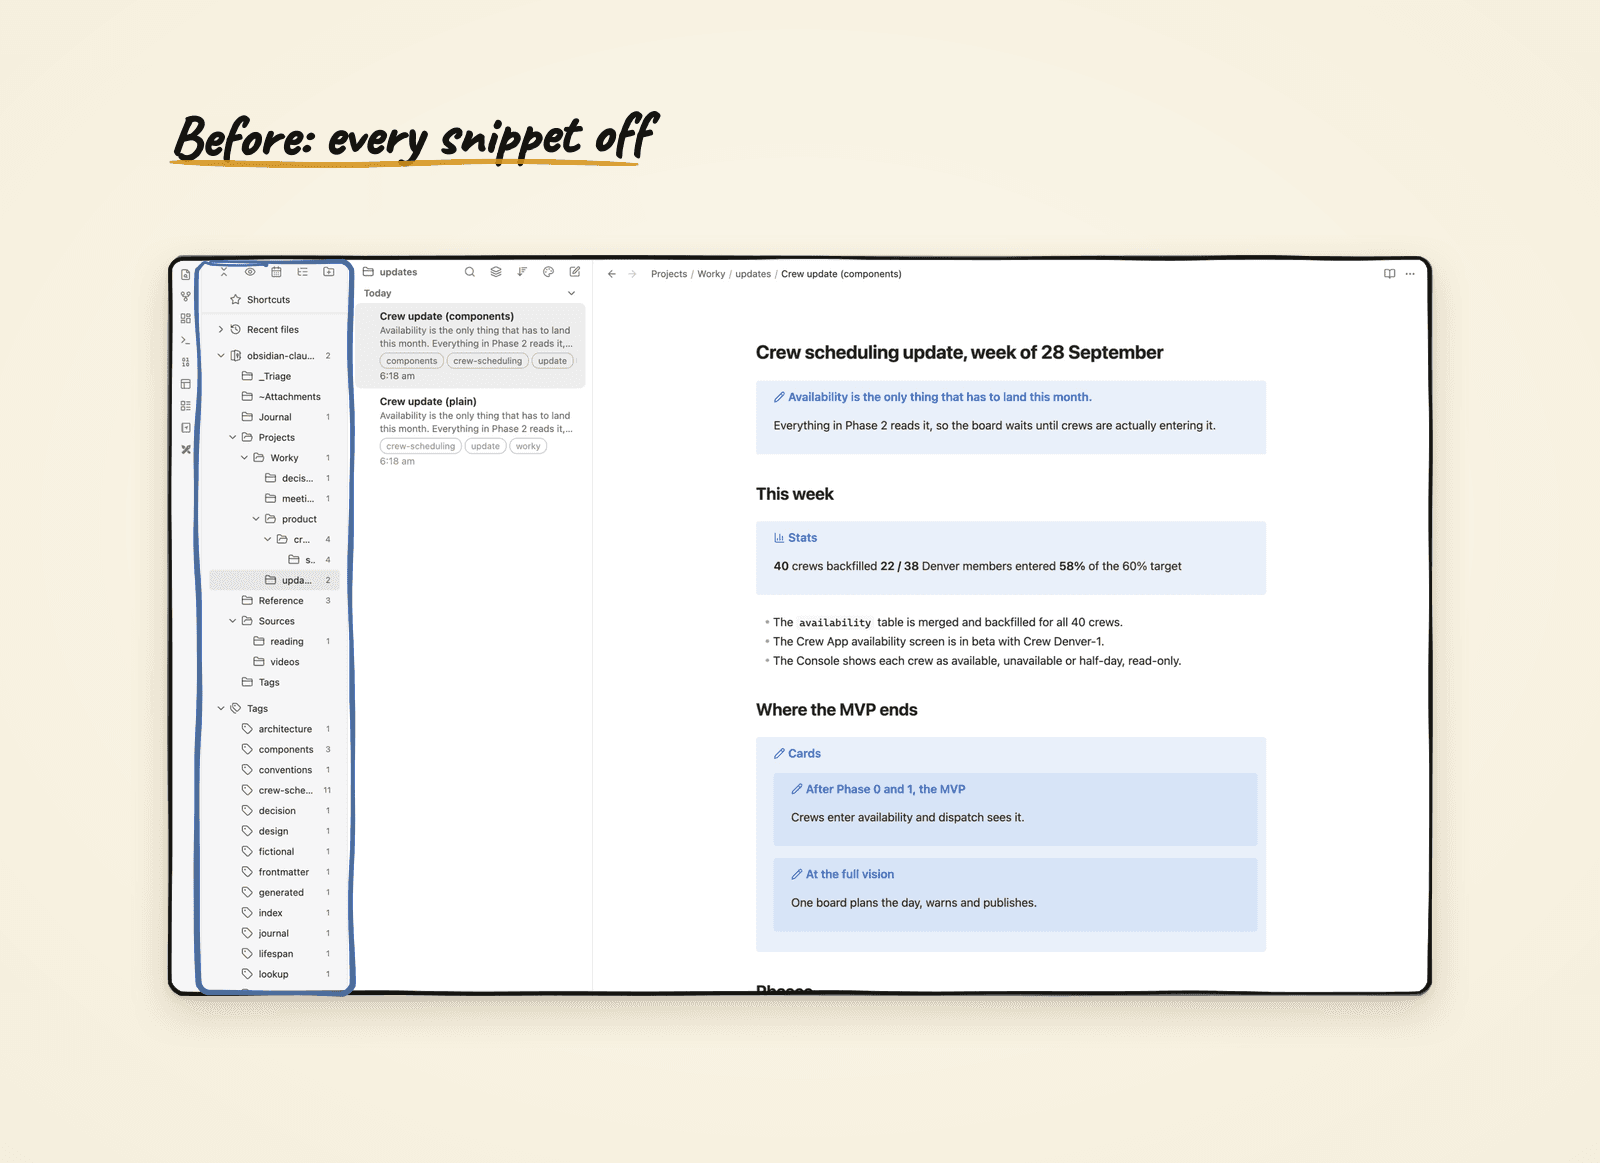Open quick switcher file-search icon in ribbon
Screen dimensions: 1600x1163
point(186,275)
